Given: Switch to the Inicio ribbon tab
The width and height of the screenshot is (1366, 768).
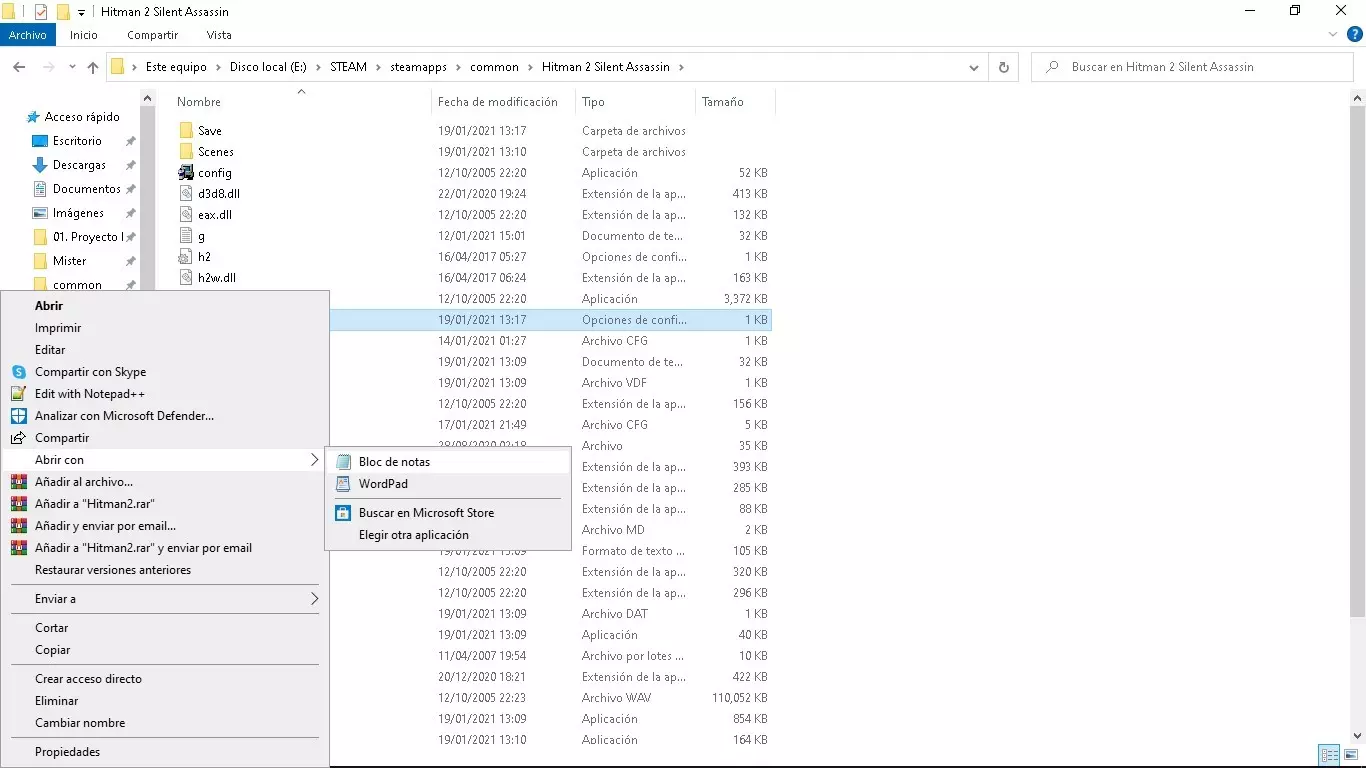Looking at the screenshot, I should pos(84,35).
